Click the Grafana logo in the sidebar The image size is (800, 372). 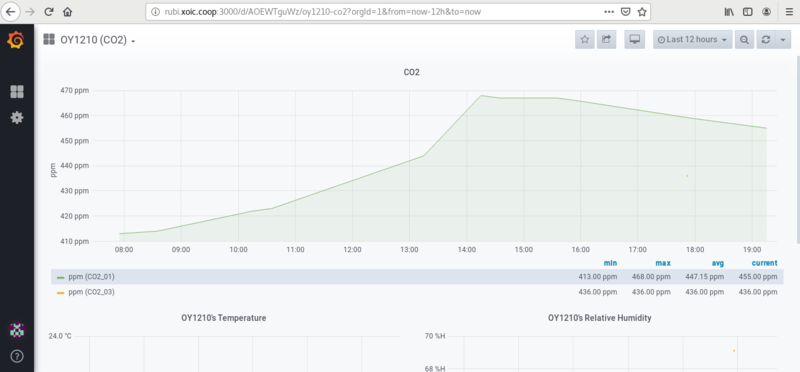(16, 40)
